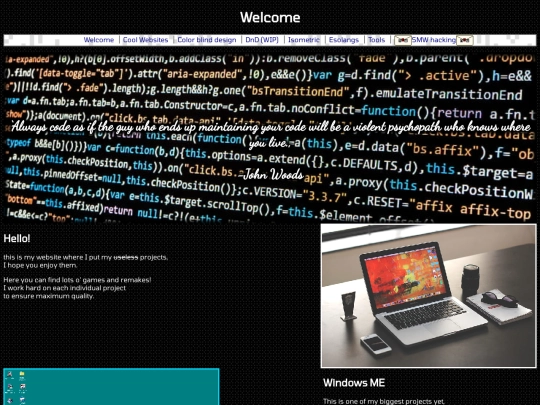Click the line "to ensure maximum quality."
This screenshot has height=405, width=540.
(49, 296)
